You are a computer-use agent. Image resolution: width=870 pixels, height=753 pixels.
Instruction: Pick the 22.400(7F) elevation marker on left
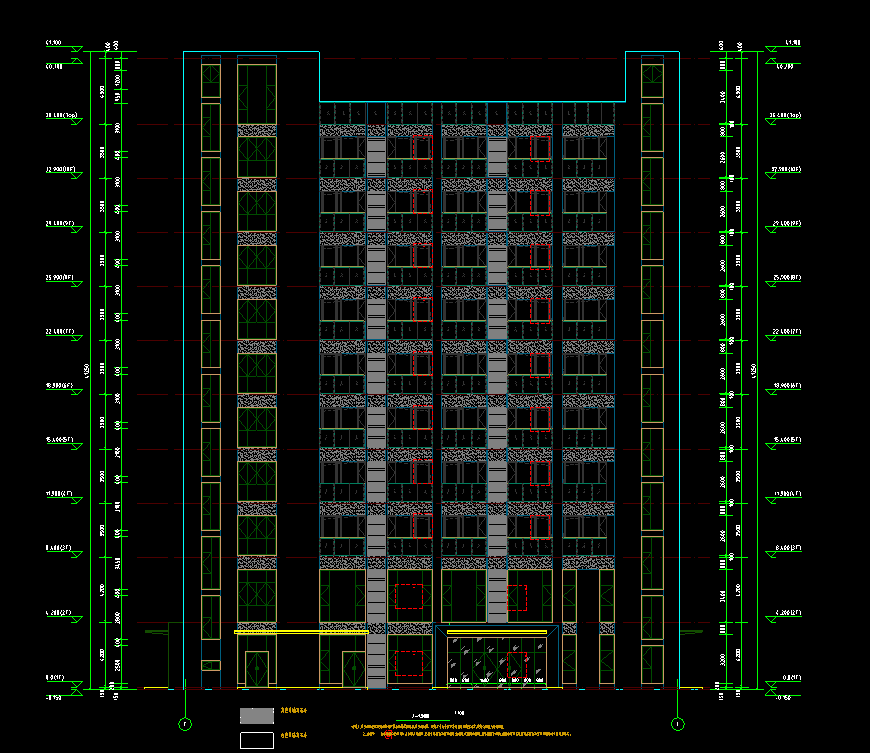point(62,332)
